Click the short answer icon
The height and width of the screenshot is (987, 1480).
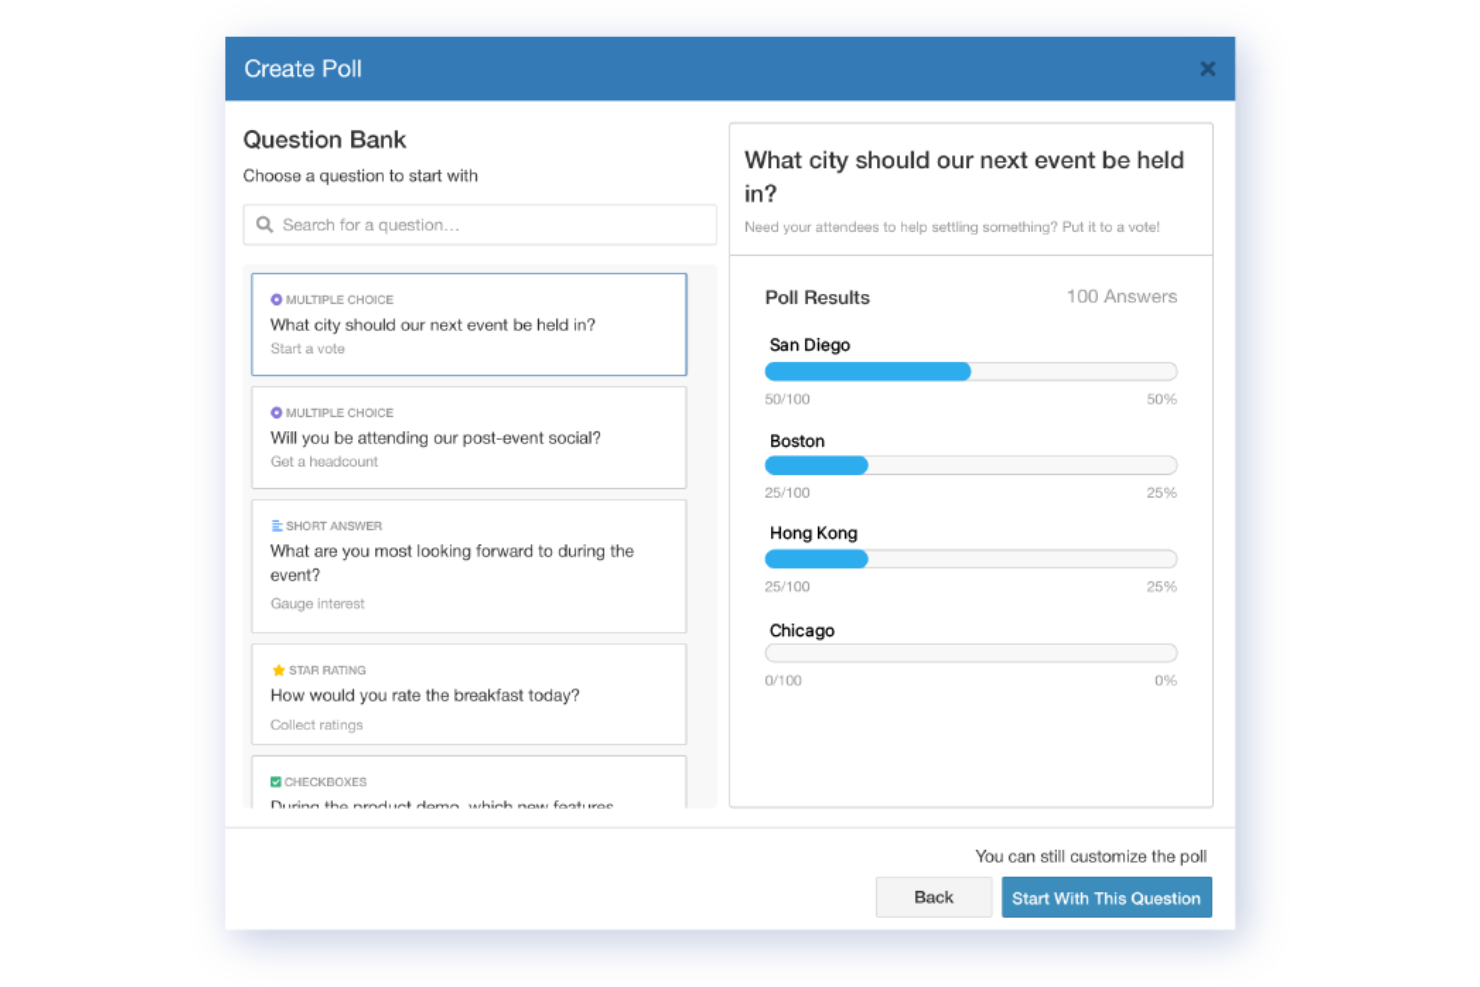(x=276, y=525)
